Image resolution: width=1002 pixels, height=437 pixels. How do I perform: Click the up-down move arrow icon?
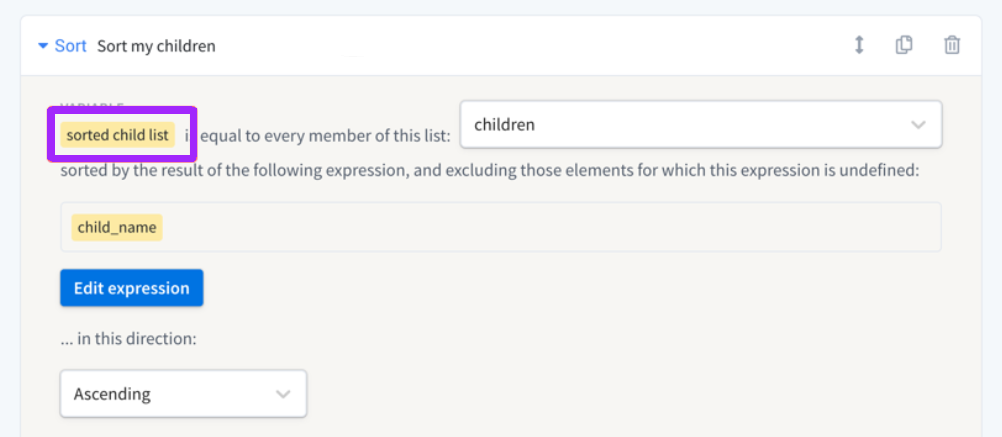coord(858,45)
